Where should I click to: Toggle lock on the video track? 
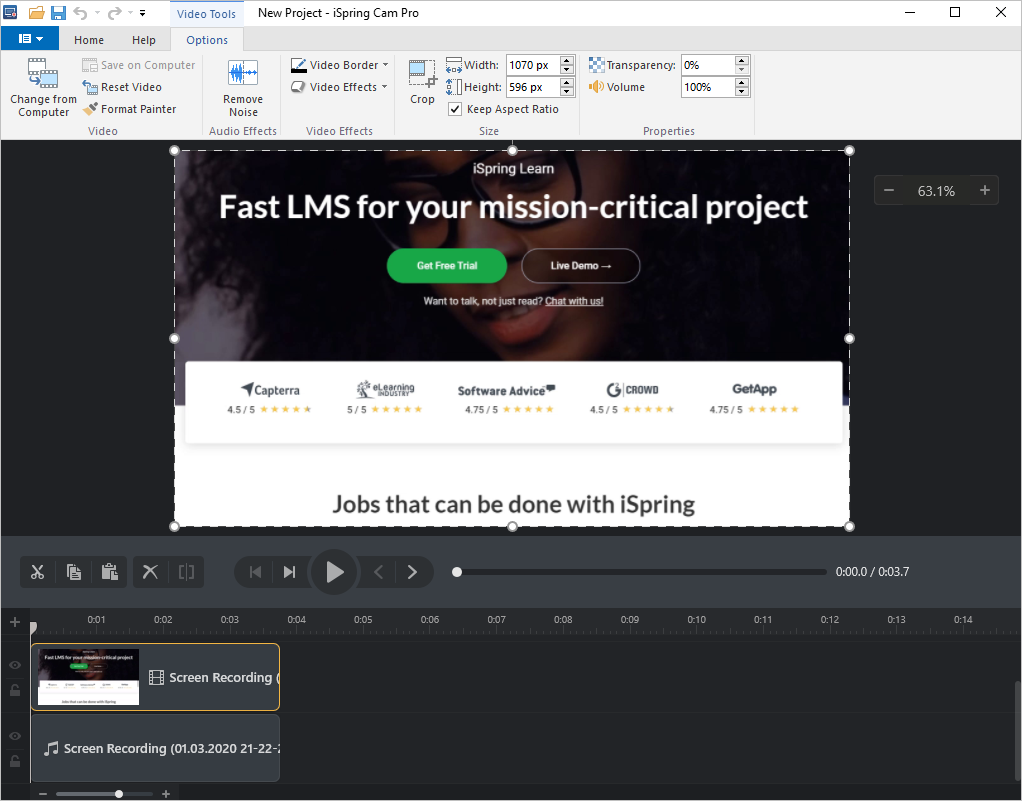15,690
